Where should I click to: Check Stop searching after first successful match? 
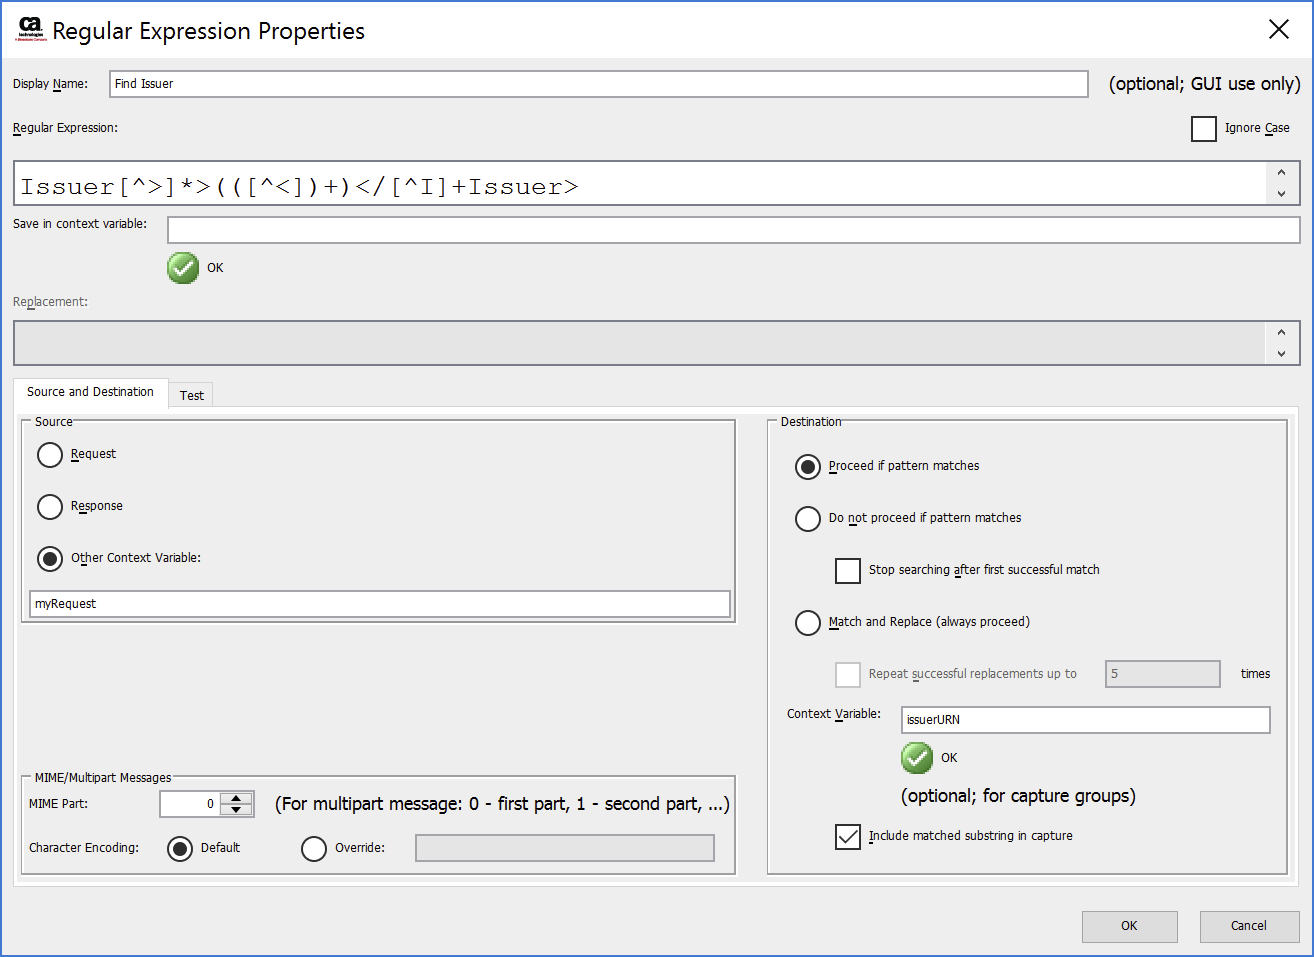click(x=848, y=570)
